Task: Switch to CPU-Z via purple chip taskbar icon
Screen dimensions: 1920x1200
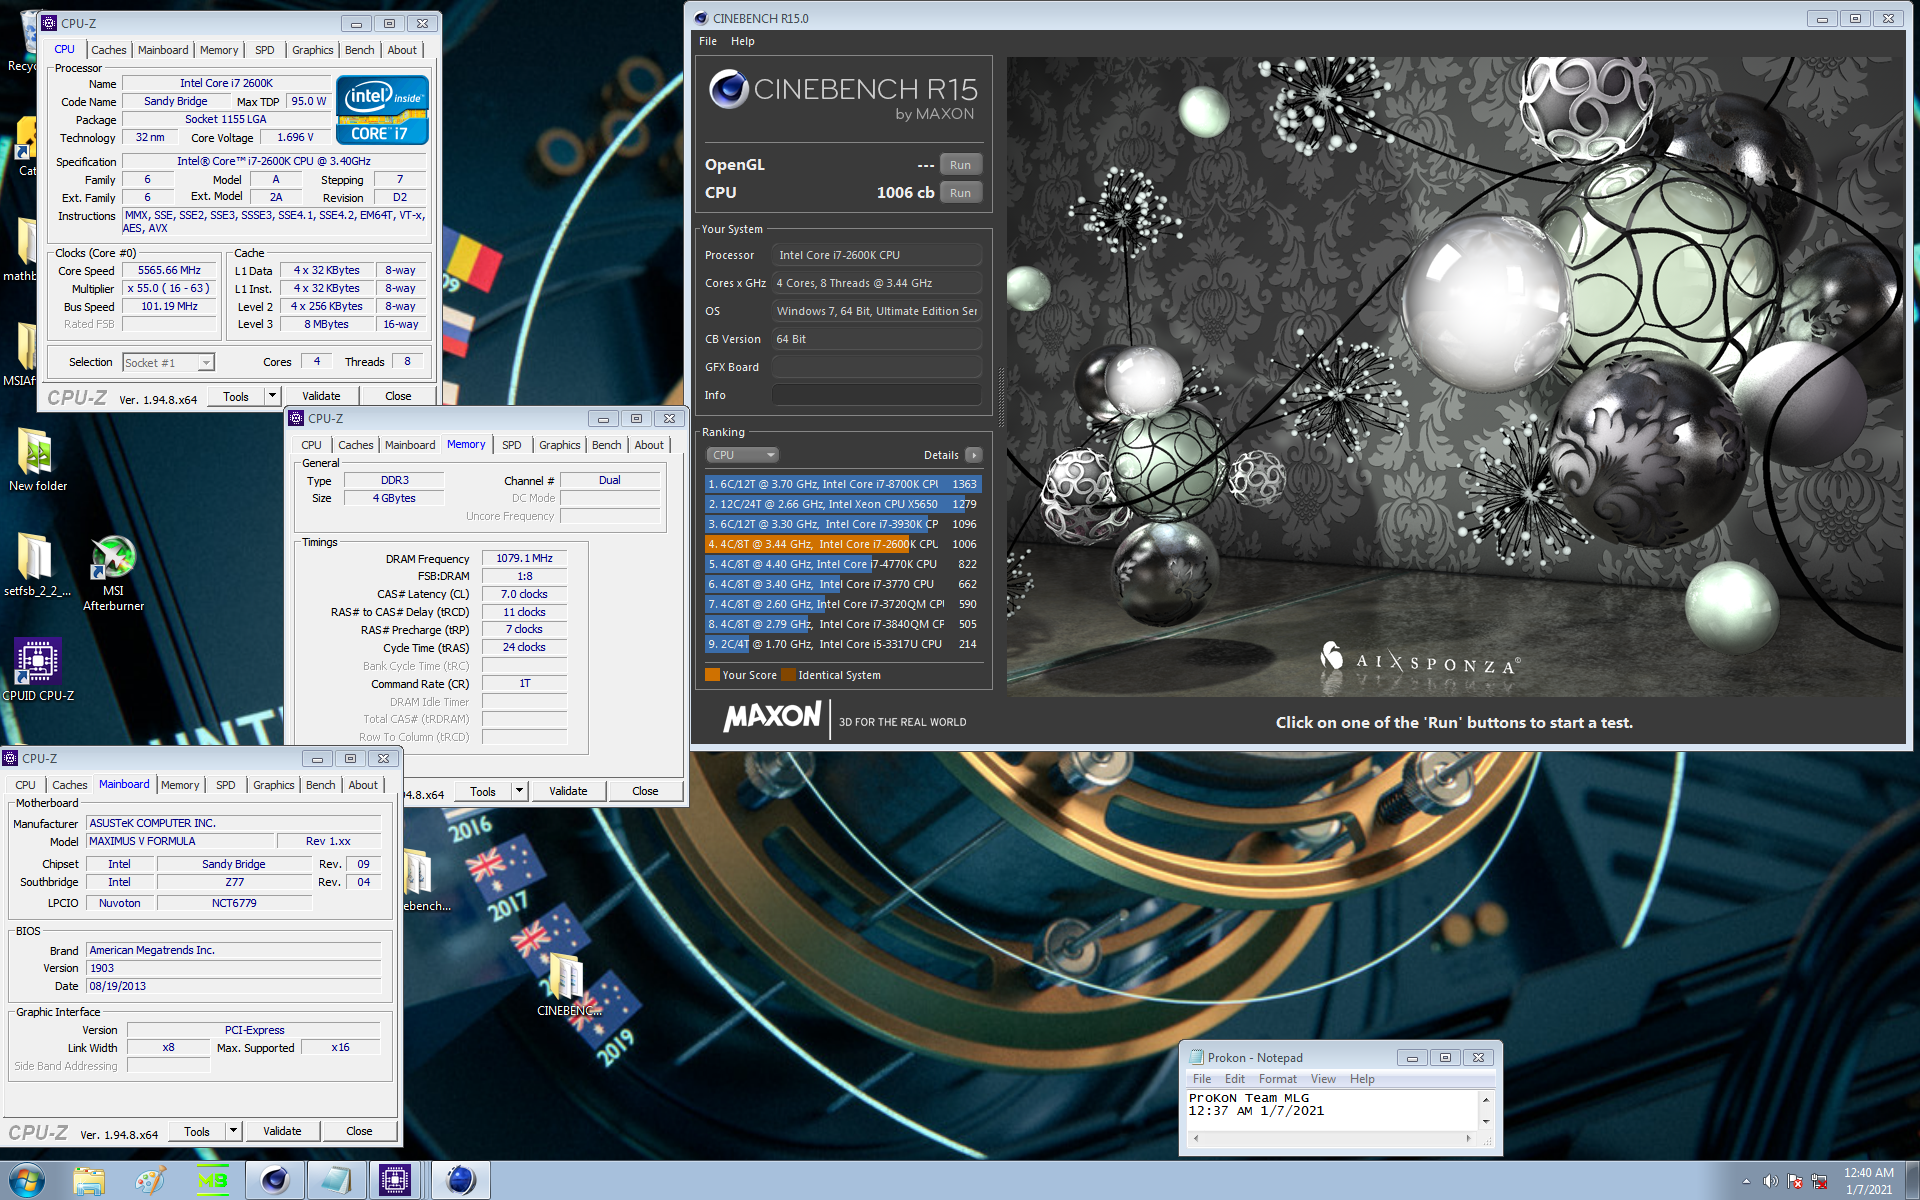Action: click(x=396, y=1181)
